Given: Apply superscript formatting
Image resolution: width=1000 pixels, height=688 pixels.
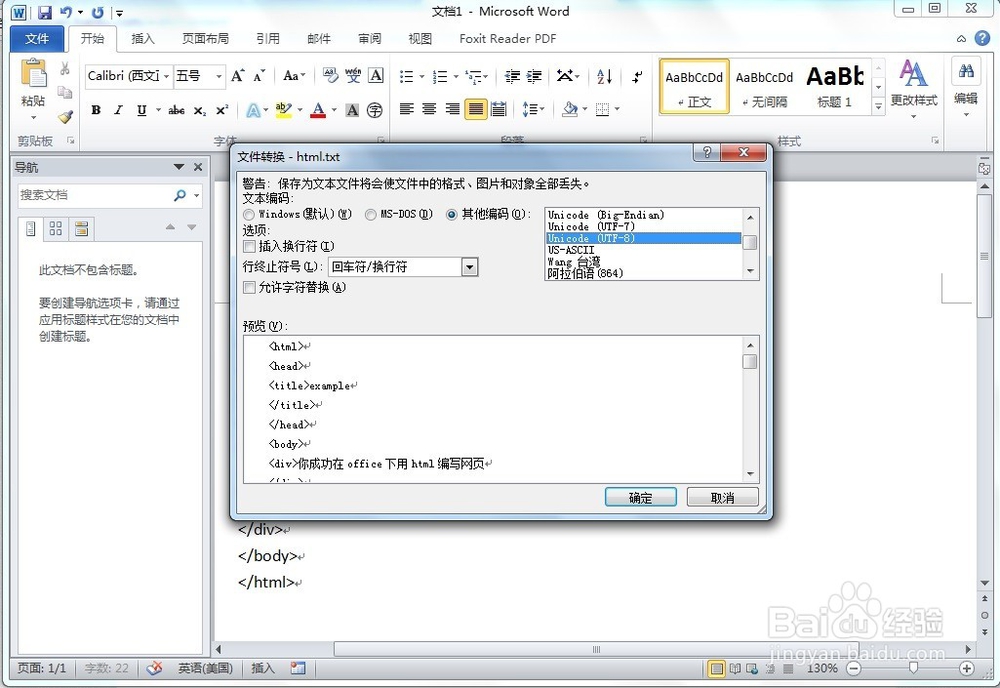Looking at the screenshot, I should pyautogui.click(x=221, y=110).
